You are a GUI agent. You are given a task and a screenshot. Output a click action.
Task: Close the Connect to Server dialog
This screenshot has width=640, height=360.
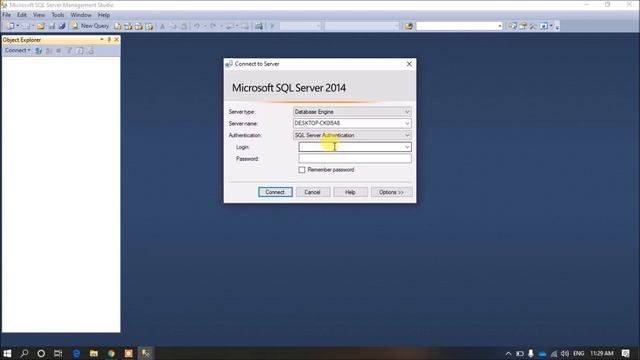point(409,64)
